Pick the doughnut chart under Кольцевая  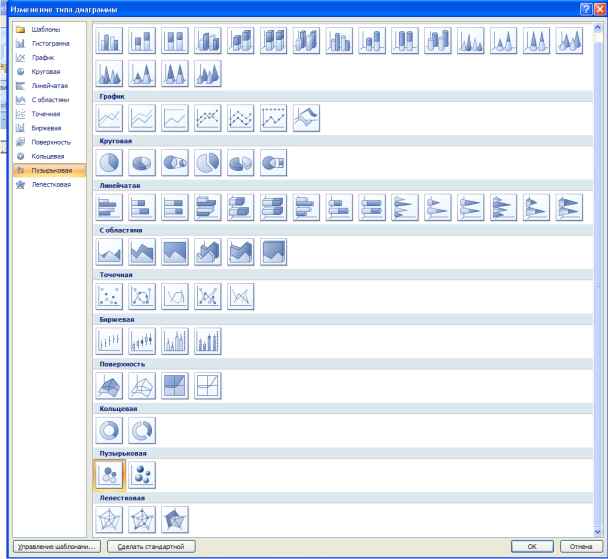[109, 430]
